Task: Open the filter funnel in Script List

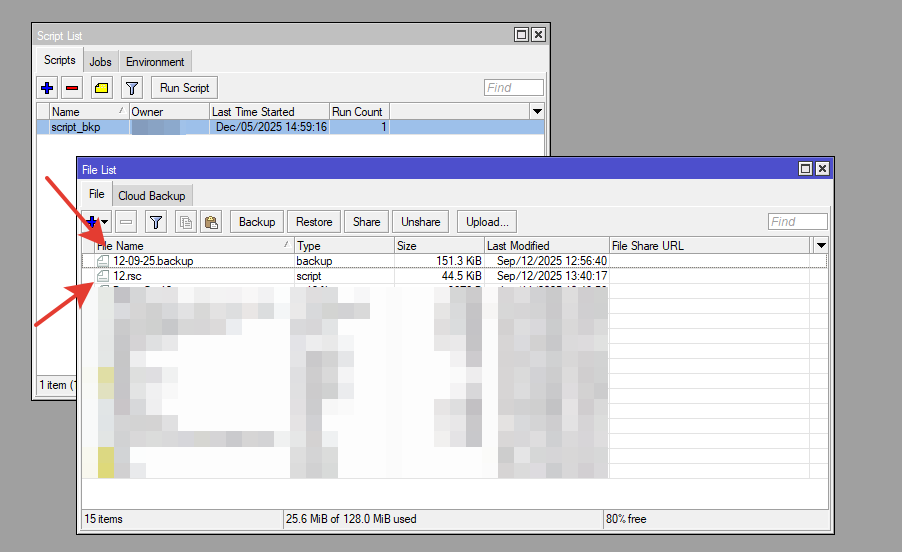Action: (x=132, y=88)
